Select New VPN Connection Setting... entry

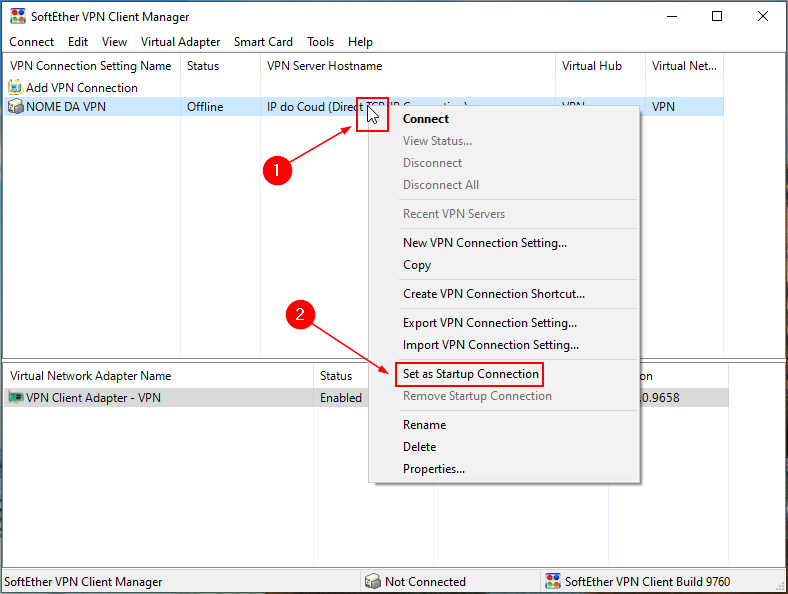[504, 243]
